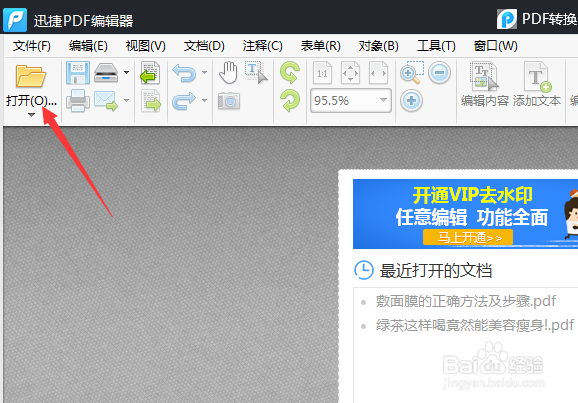Expand the Undo history dropdown arrow
Image resolution: width=578 pixels, height=403 pixels.
click(204, 72)
